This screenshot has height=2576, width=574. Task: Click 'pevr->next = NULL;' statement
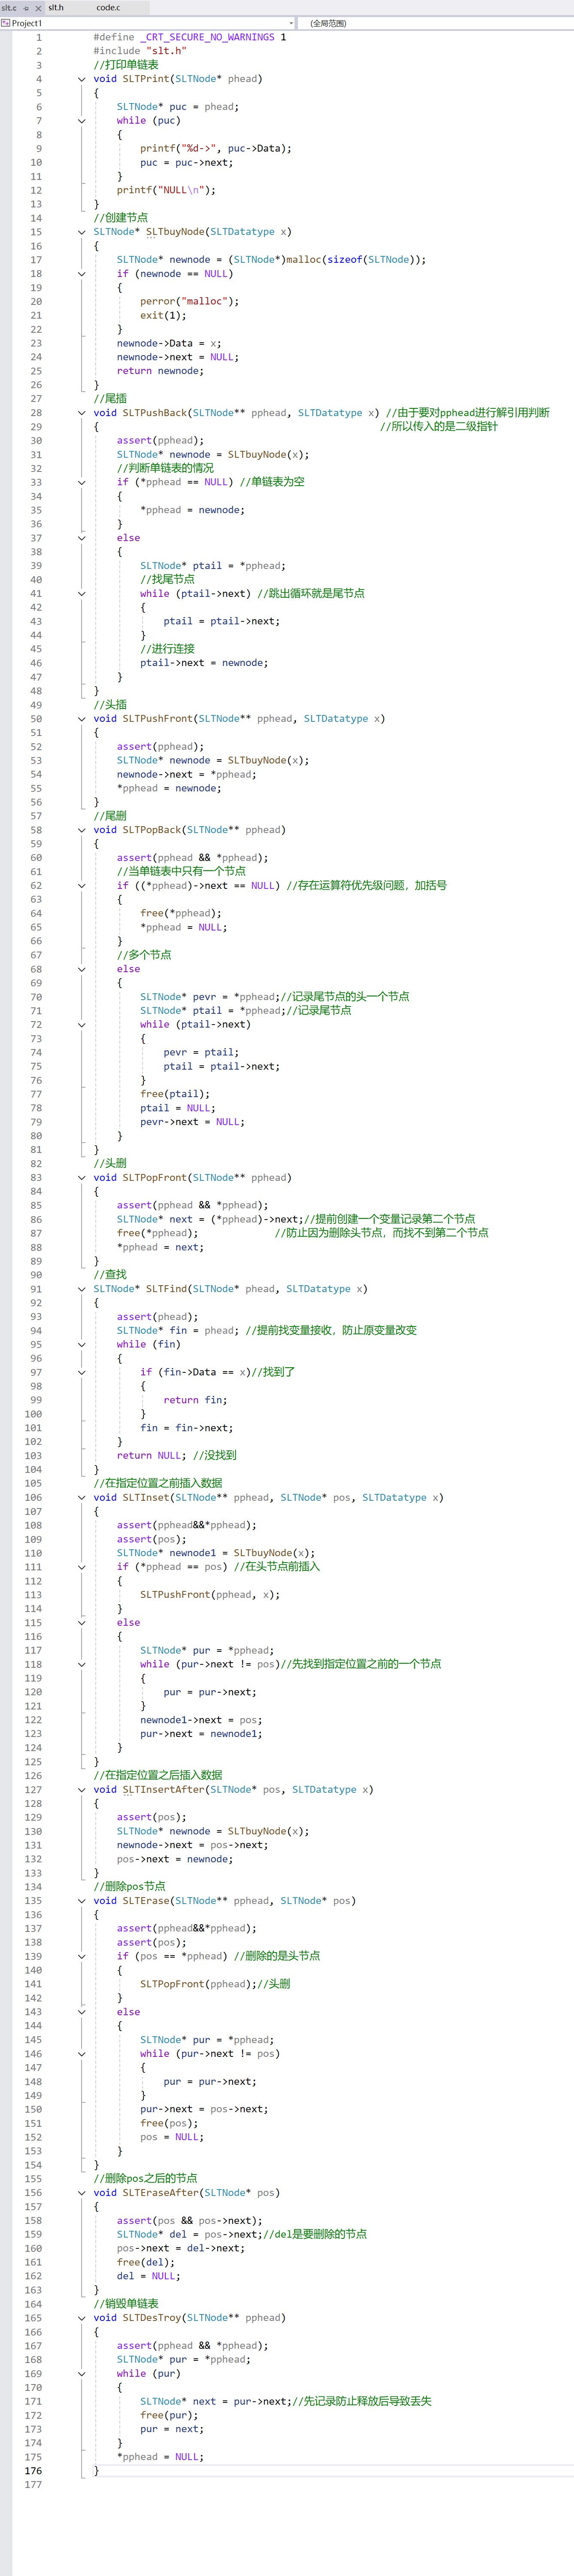[x=192, y=1122]
